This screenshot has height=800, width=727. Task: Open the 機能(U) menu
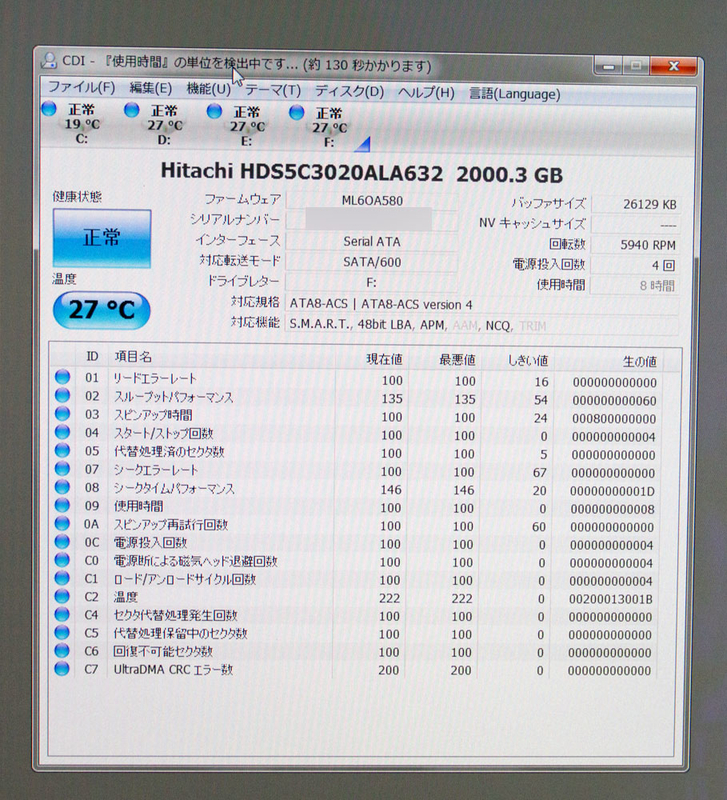click(209, 89)
